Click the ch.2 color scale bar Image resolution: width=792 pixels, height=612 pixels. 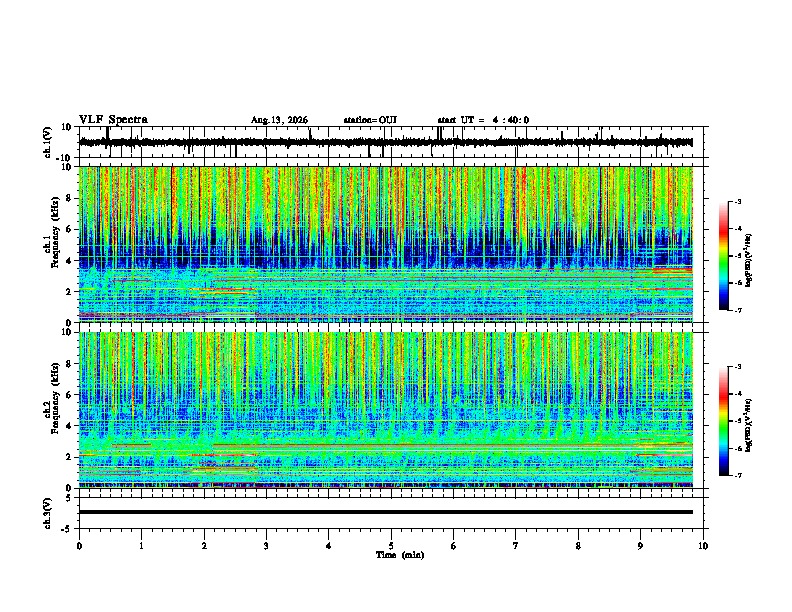(x=723, y=421)
